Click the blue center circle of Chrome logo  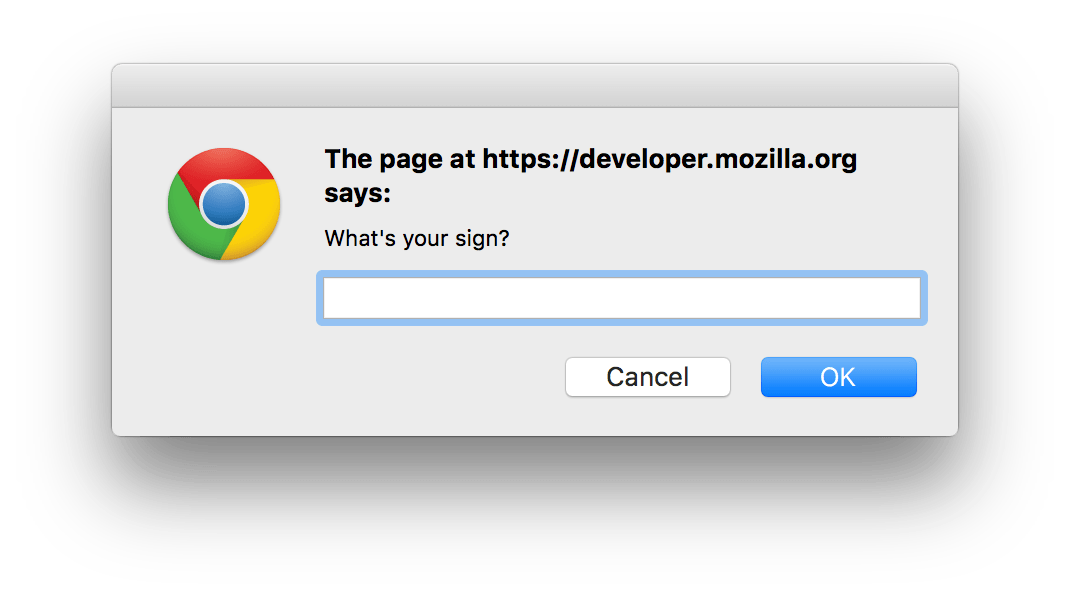(224, 204)
